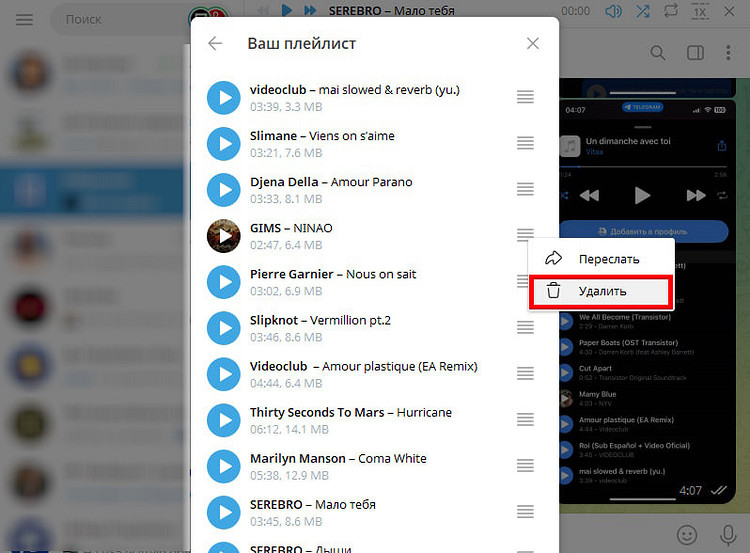
Task: Play Slimane – Viens on s'aime
Action: click(223, 143)
